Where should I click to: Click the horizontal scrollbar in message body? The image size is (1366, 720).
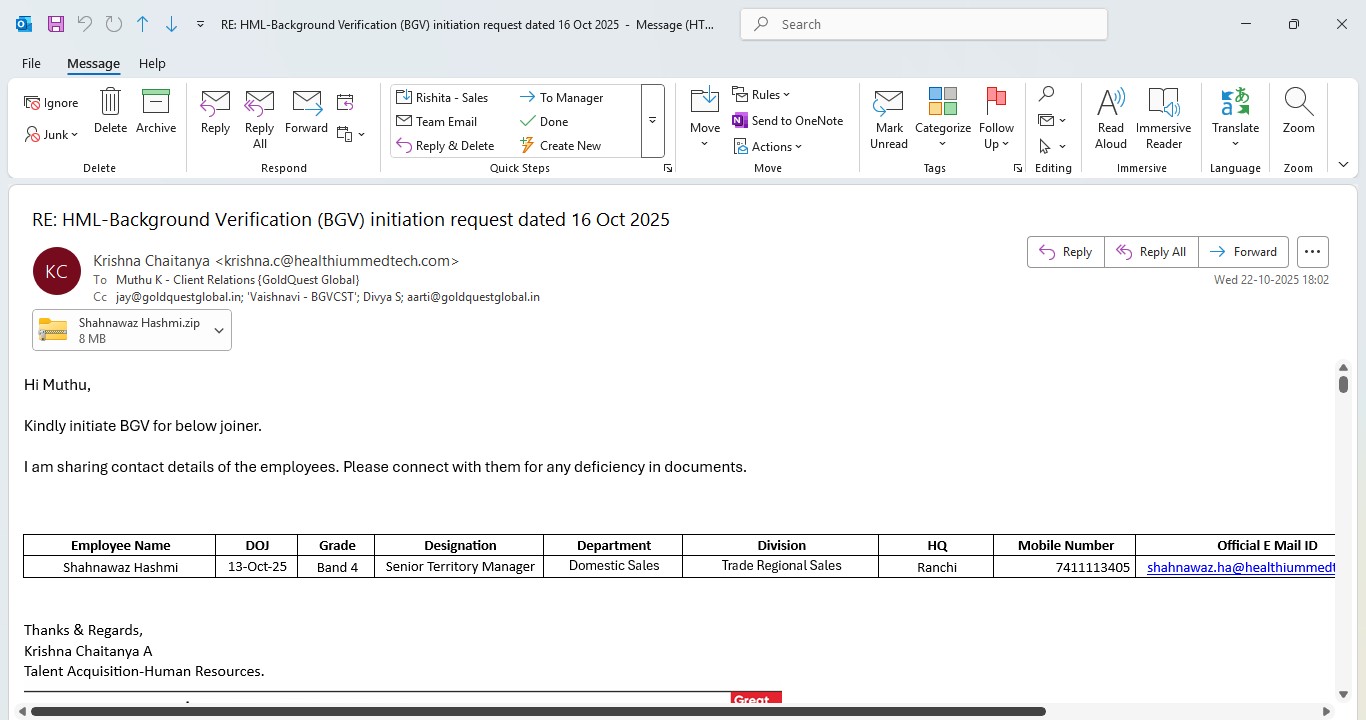pos(538,712)
